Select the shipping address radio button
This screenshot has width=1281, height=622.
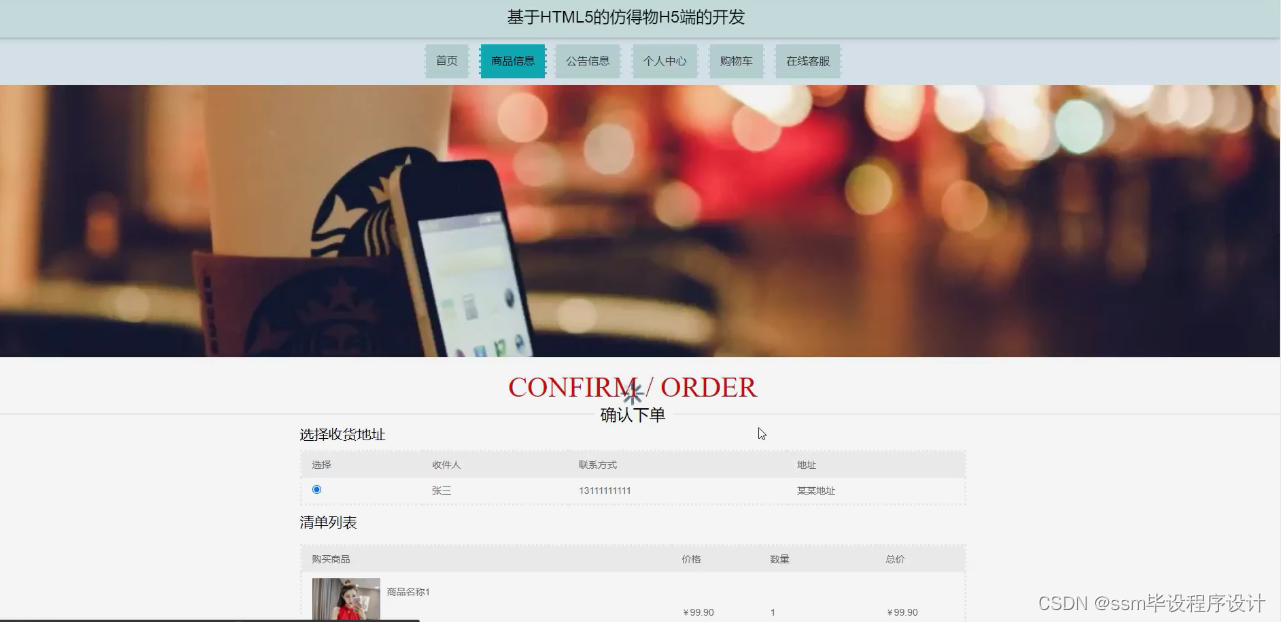[317, 489]
